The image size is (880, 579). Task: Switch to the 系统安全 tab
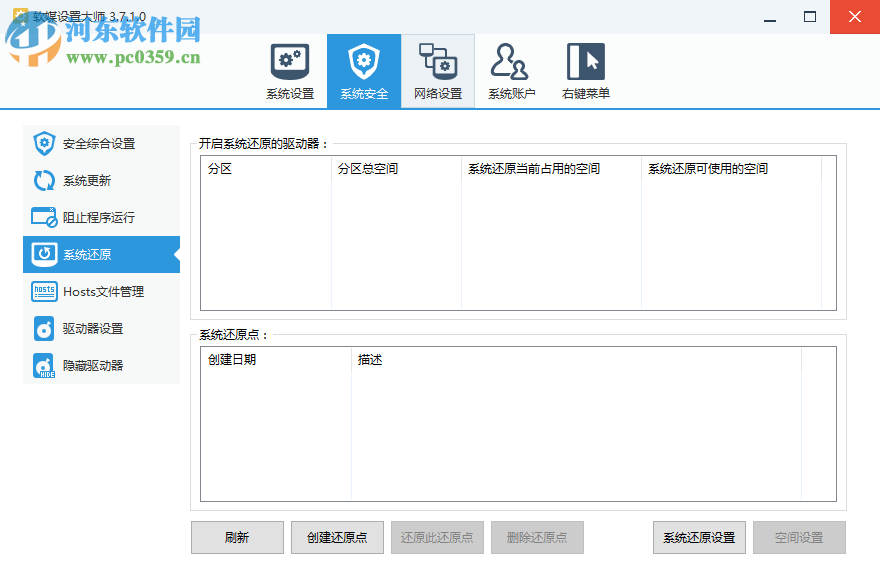click(363, 70)
